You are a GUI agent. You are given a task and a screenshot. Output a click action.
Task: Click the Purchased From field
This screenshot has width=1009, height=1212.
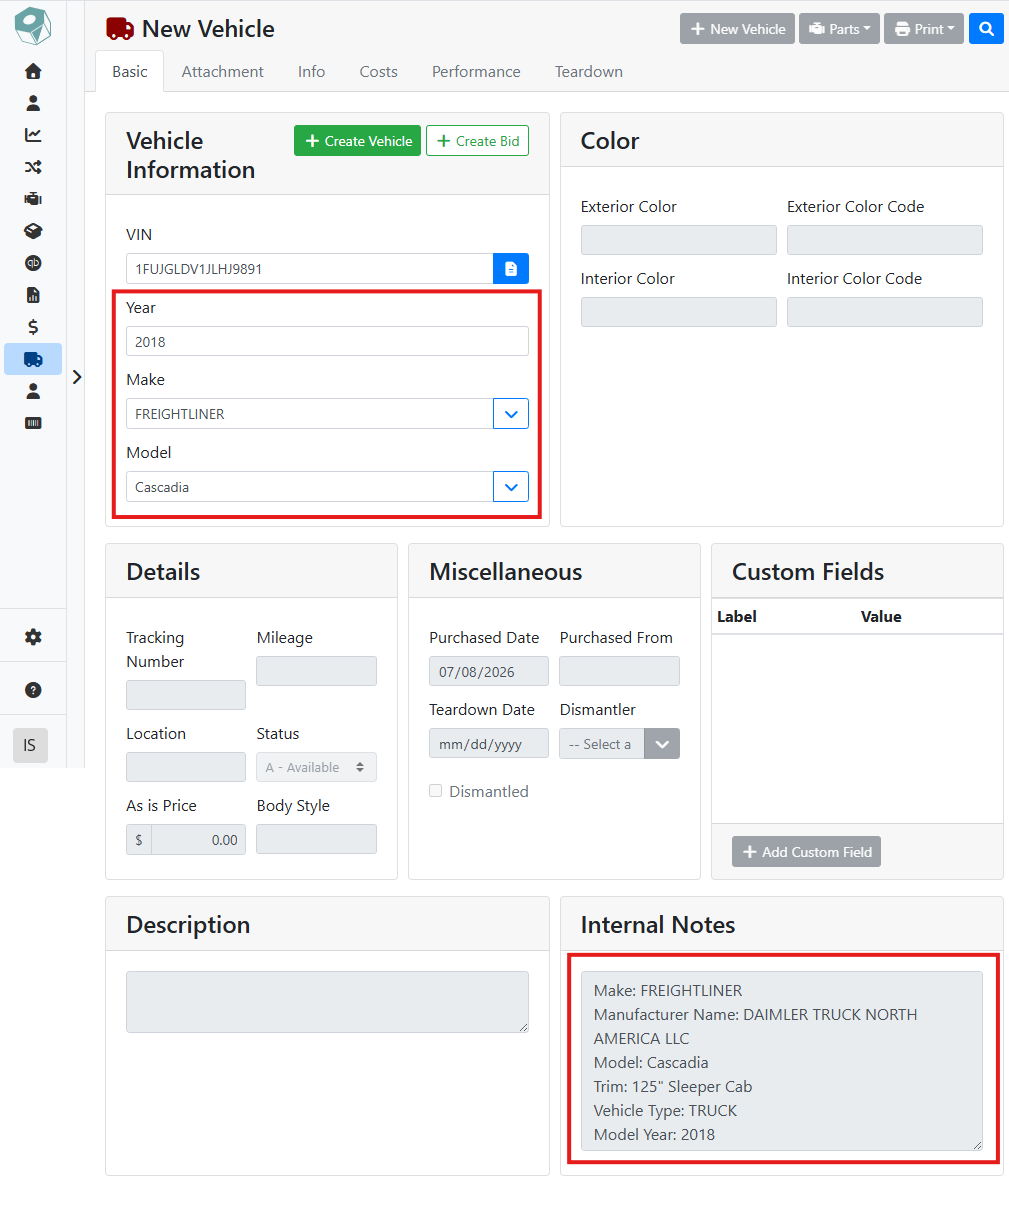(x=619, y=671)
